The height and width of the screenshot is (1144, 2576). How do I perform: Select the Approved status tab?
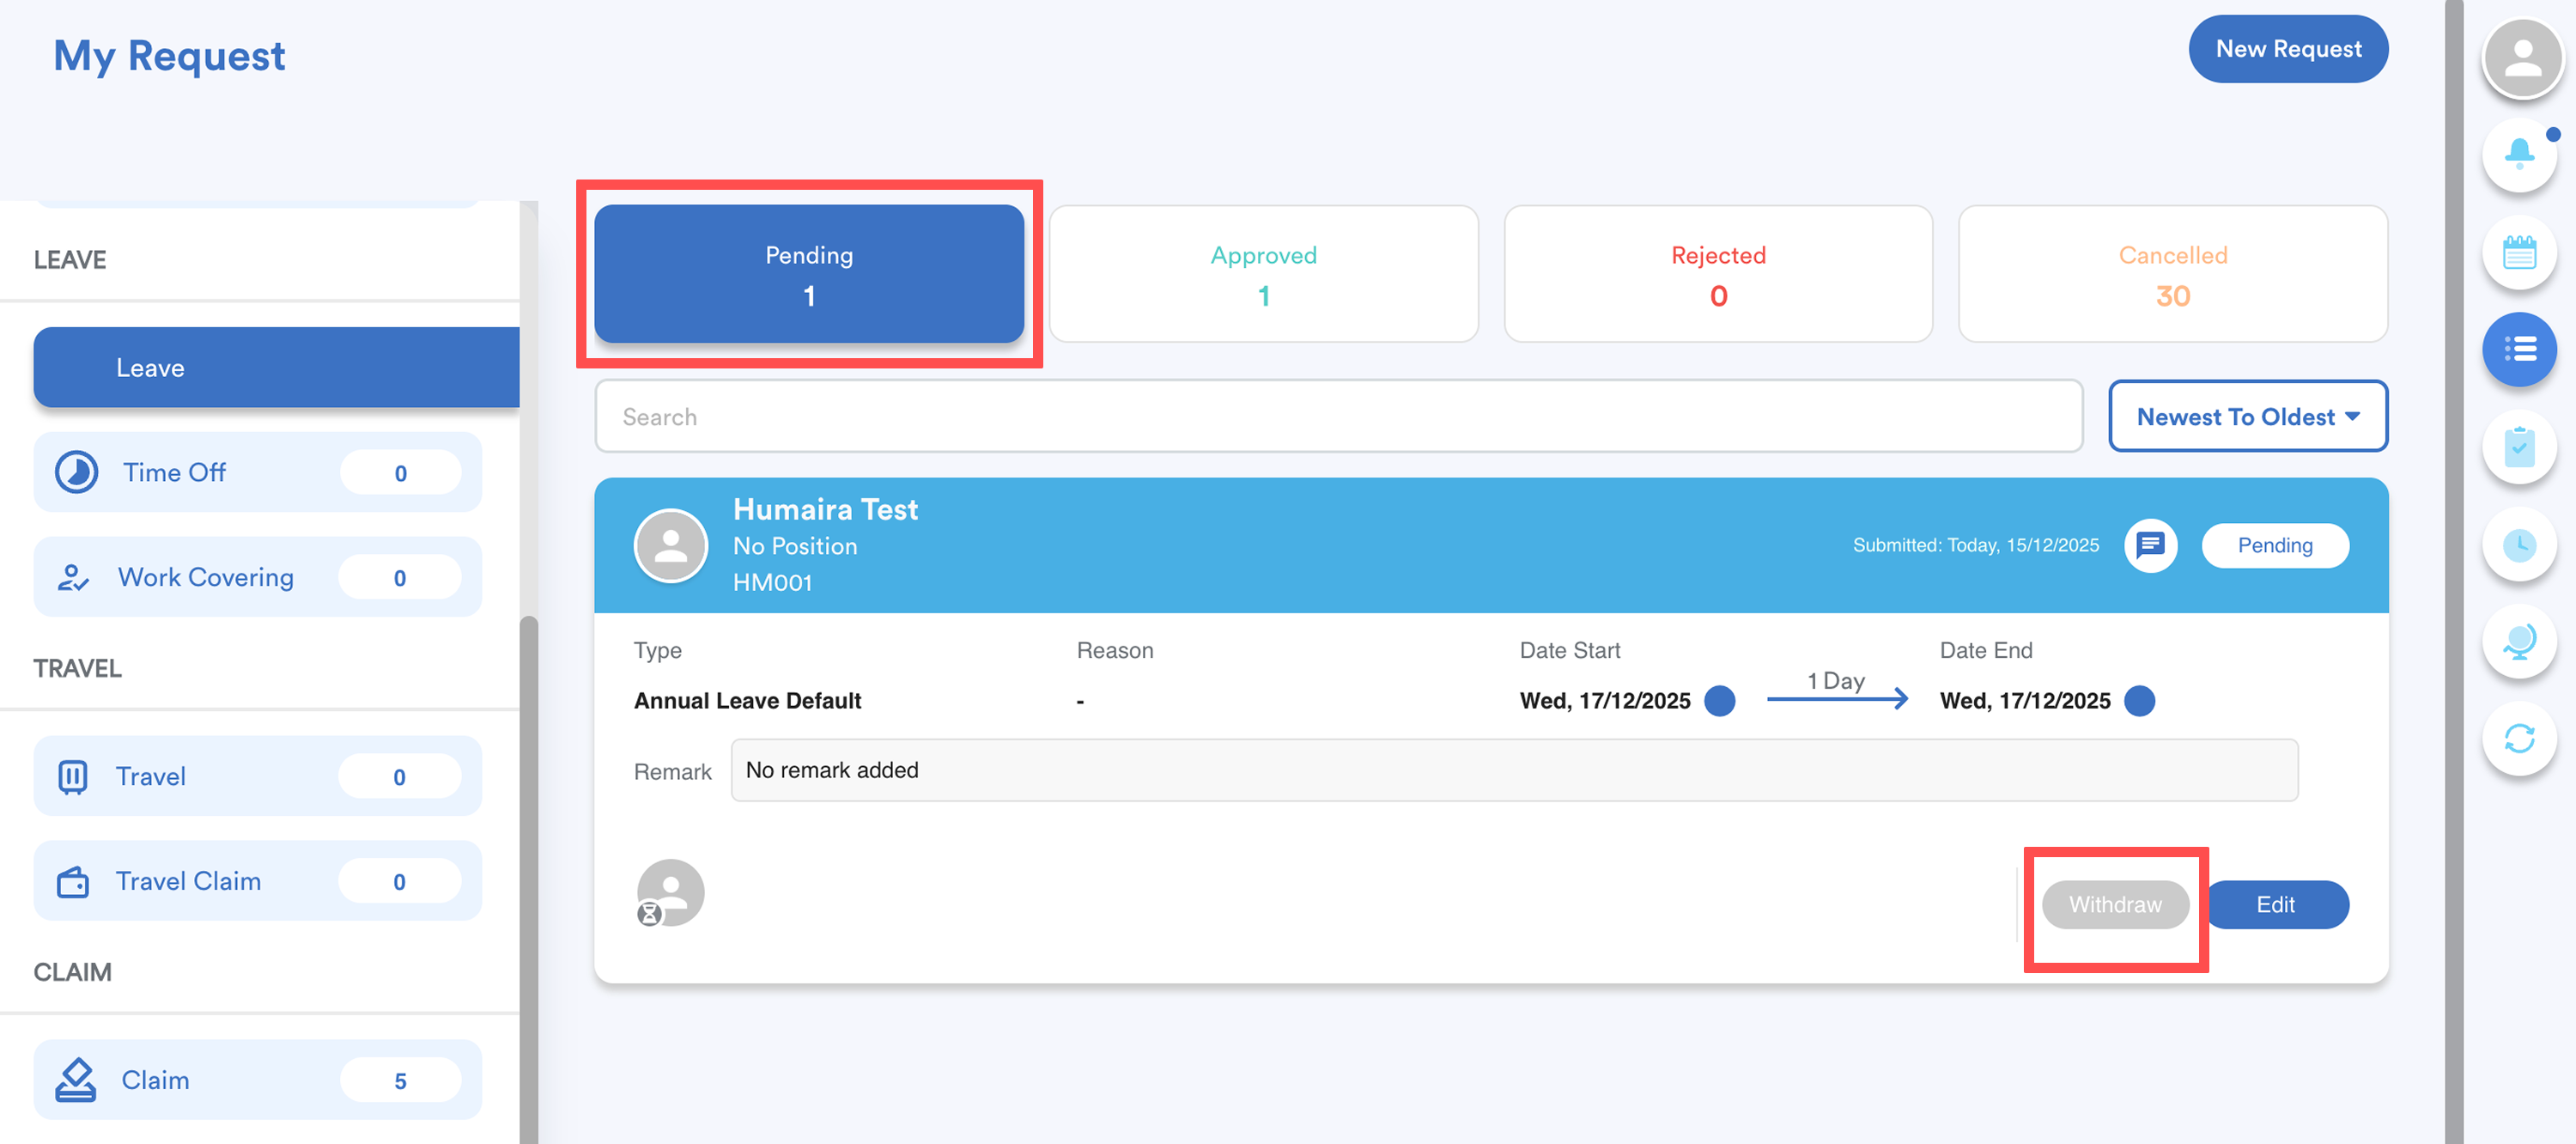[x=1263, y=274]
